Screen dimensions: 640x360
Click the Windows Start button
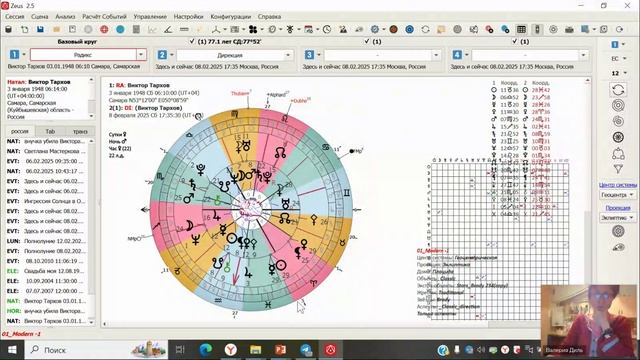[x=12, y=350]
